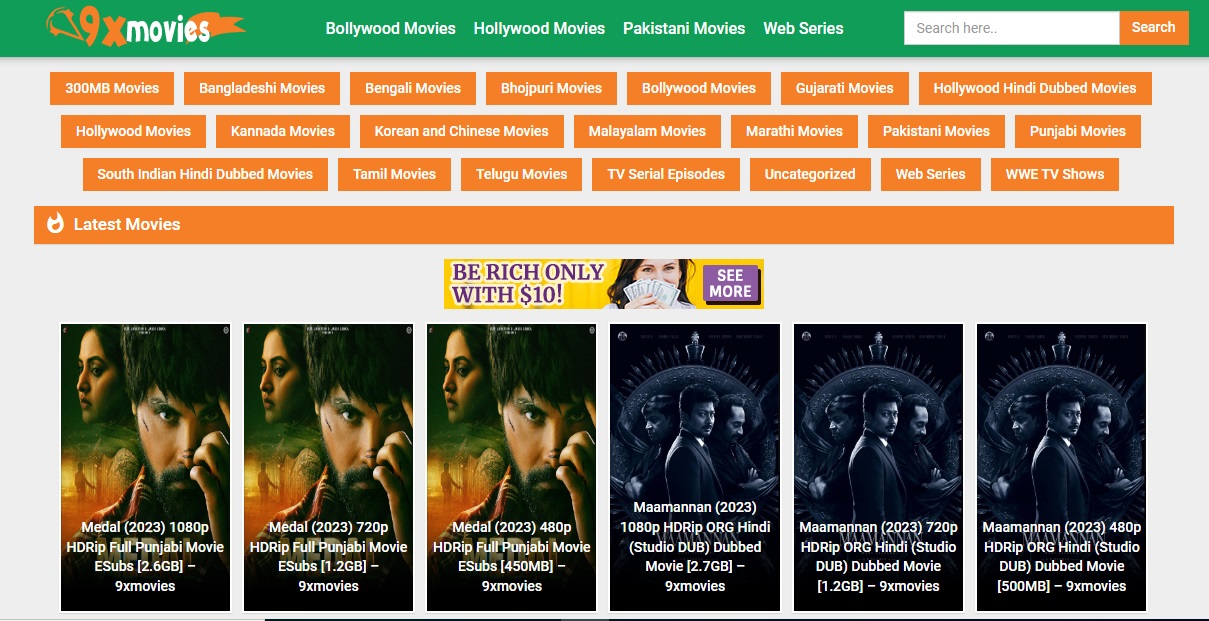1209x621 pixels.
Task: Open the Bangladeshi Movies category
Action: tap(262, 88)
